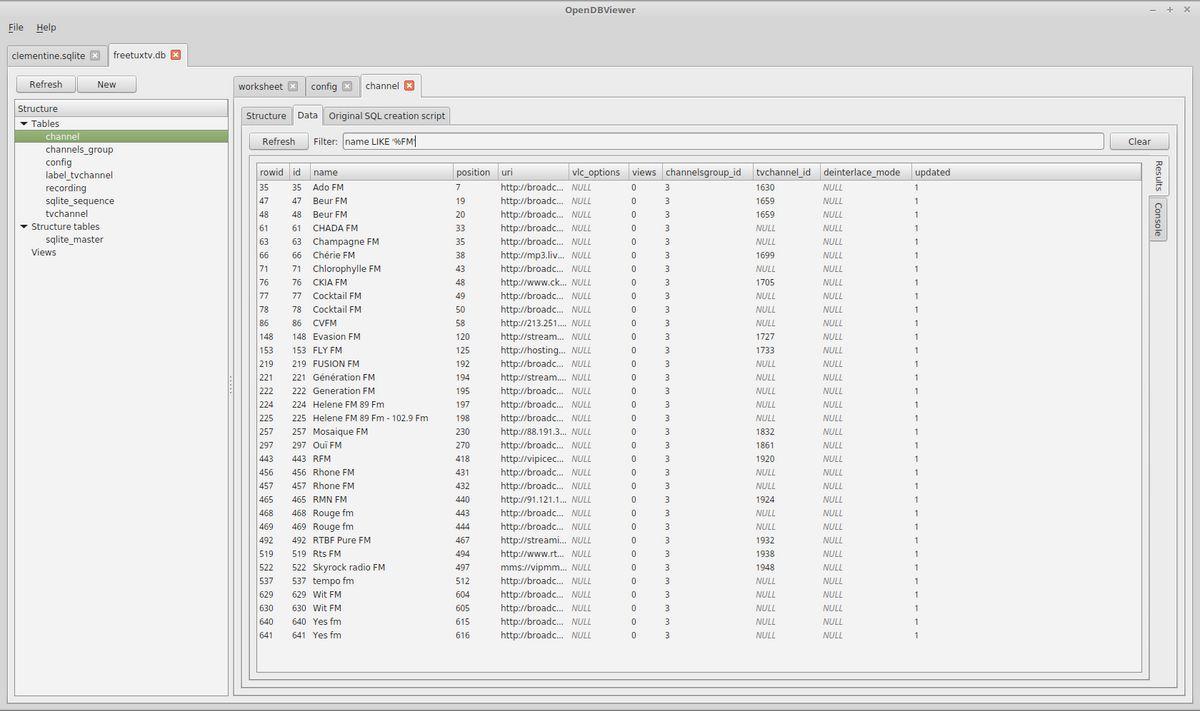Collapse the Tables tree node
This screenshot has width=1200, height=711.
coord(23,124)
